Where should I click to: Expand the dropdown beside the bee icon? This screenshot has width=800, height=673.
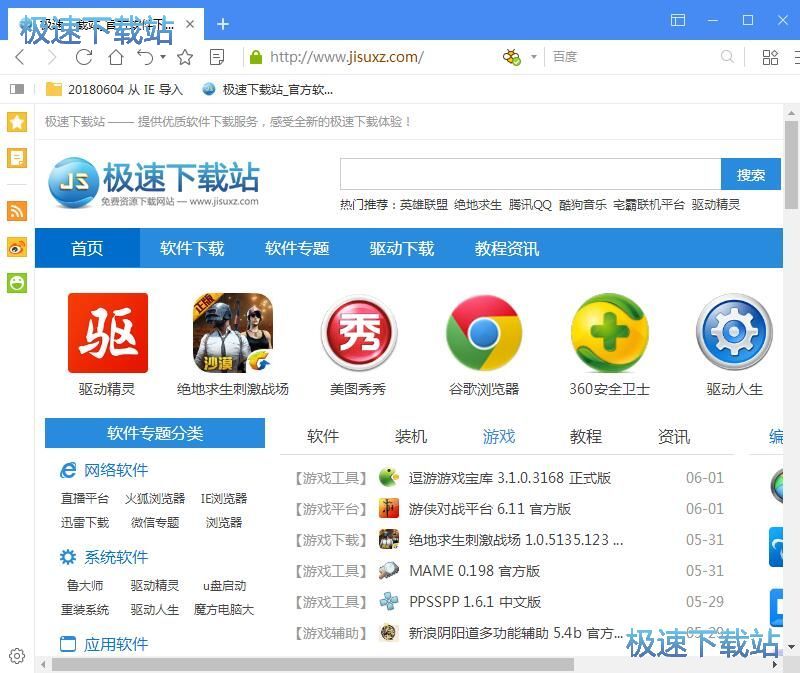click(x=534, y=57)
